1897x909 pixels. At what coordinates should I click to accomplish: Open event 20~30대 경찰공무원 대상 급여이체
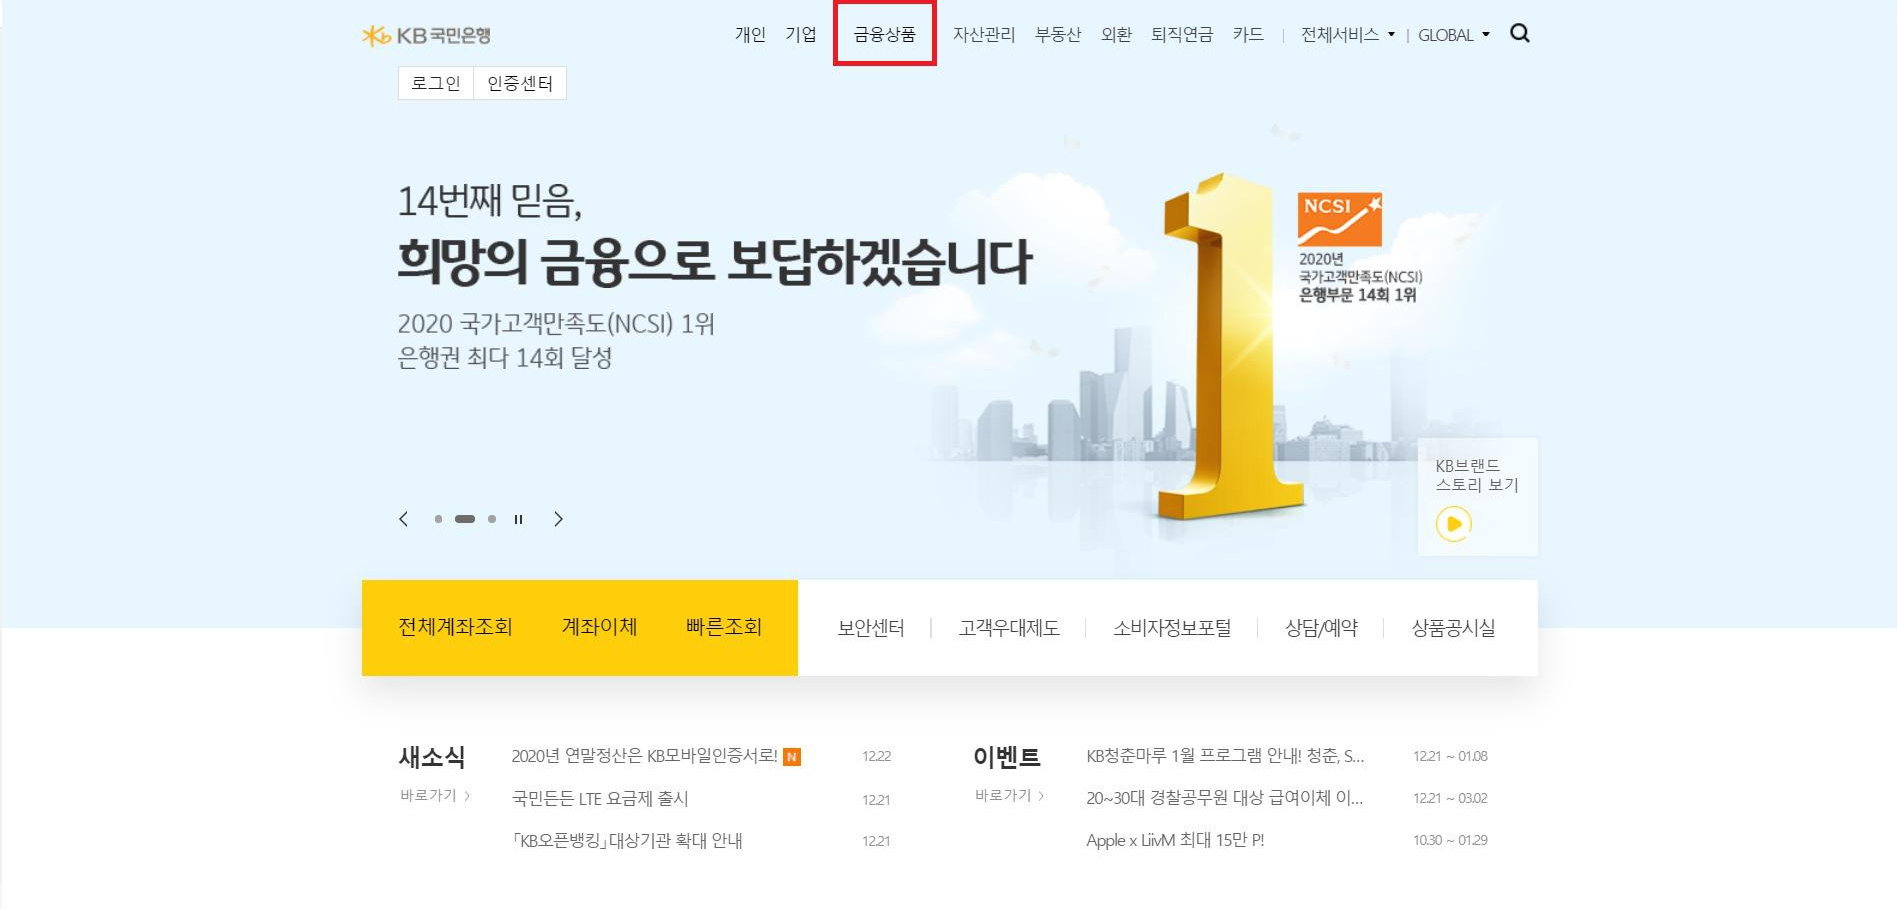coord(1225,798)
